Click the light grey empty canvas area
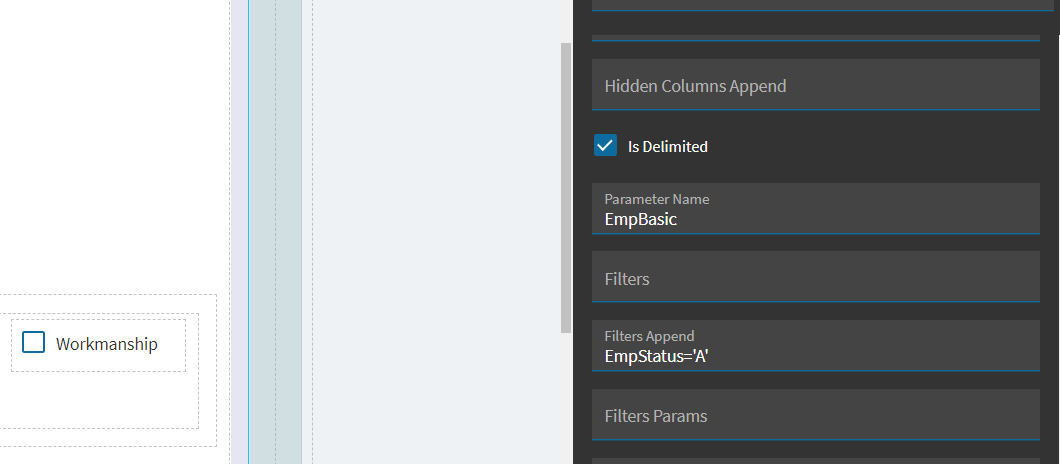This screenshot has height=464, width=1060. tap(436, 232)
